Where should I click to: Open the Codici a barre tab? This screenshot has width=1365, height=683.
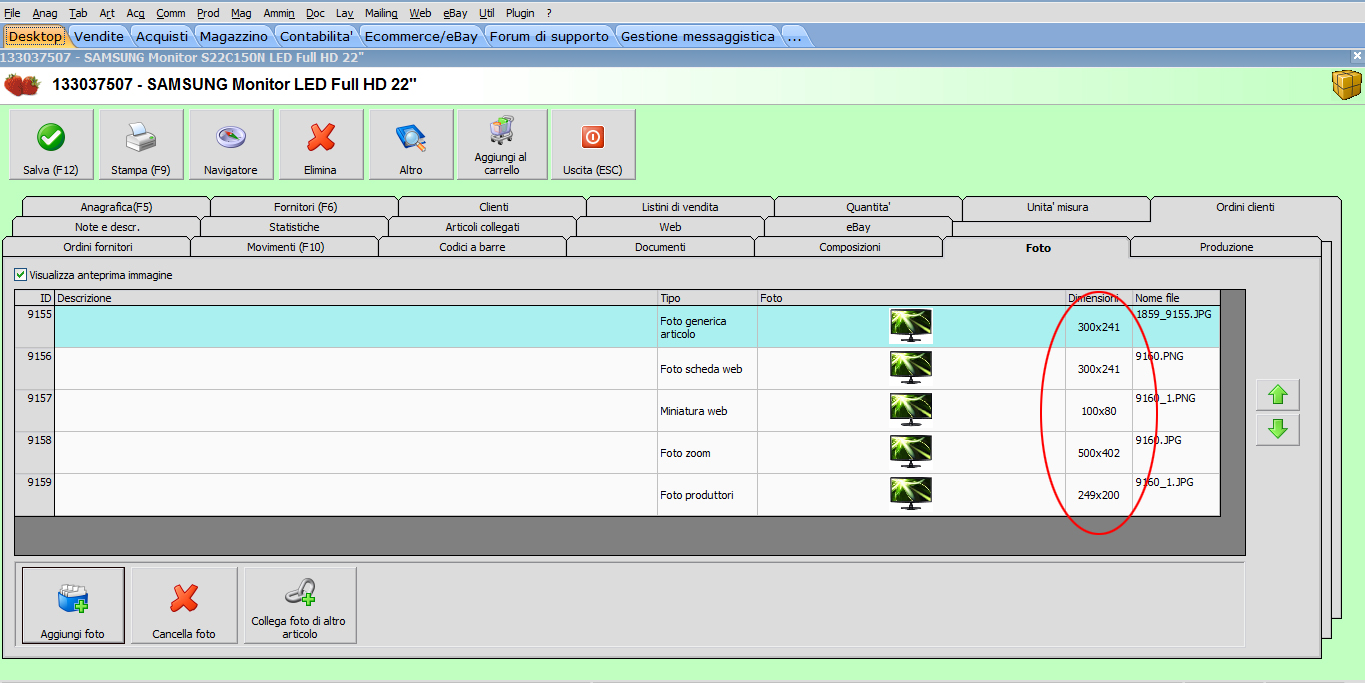tap(472, 247)
